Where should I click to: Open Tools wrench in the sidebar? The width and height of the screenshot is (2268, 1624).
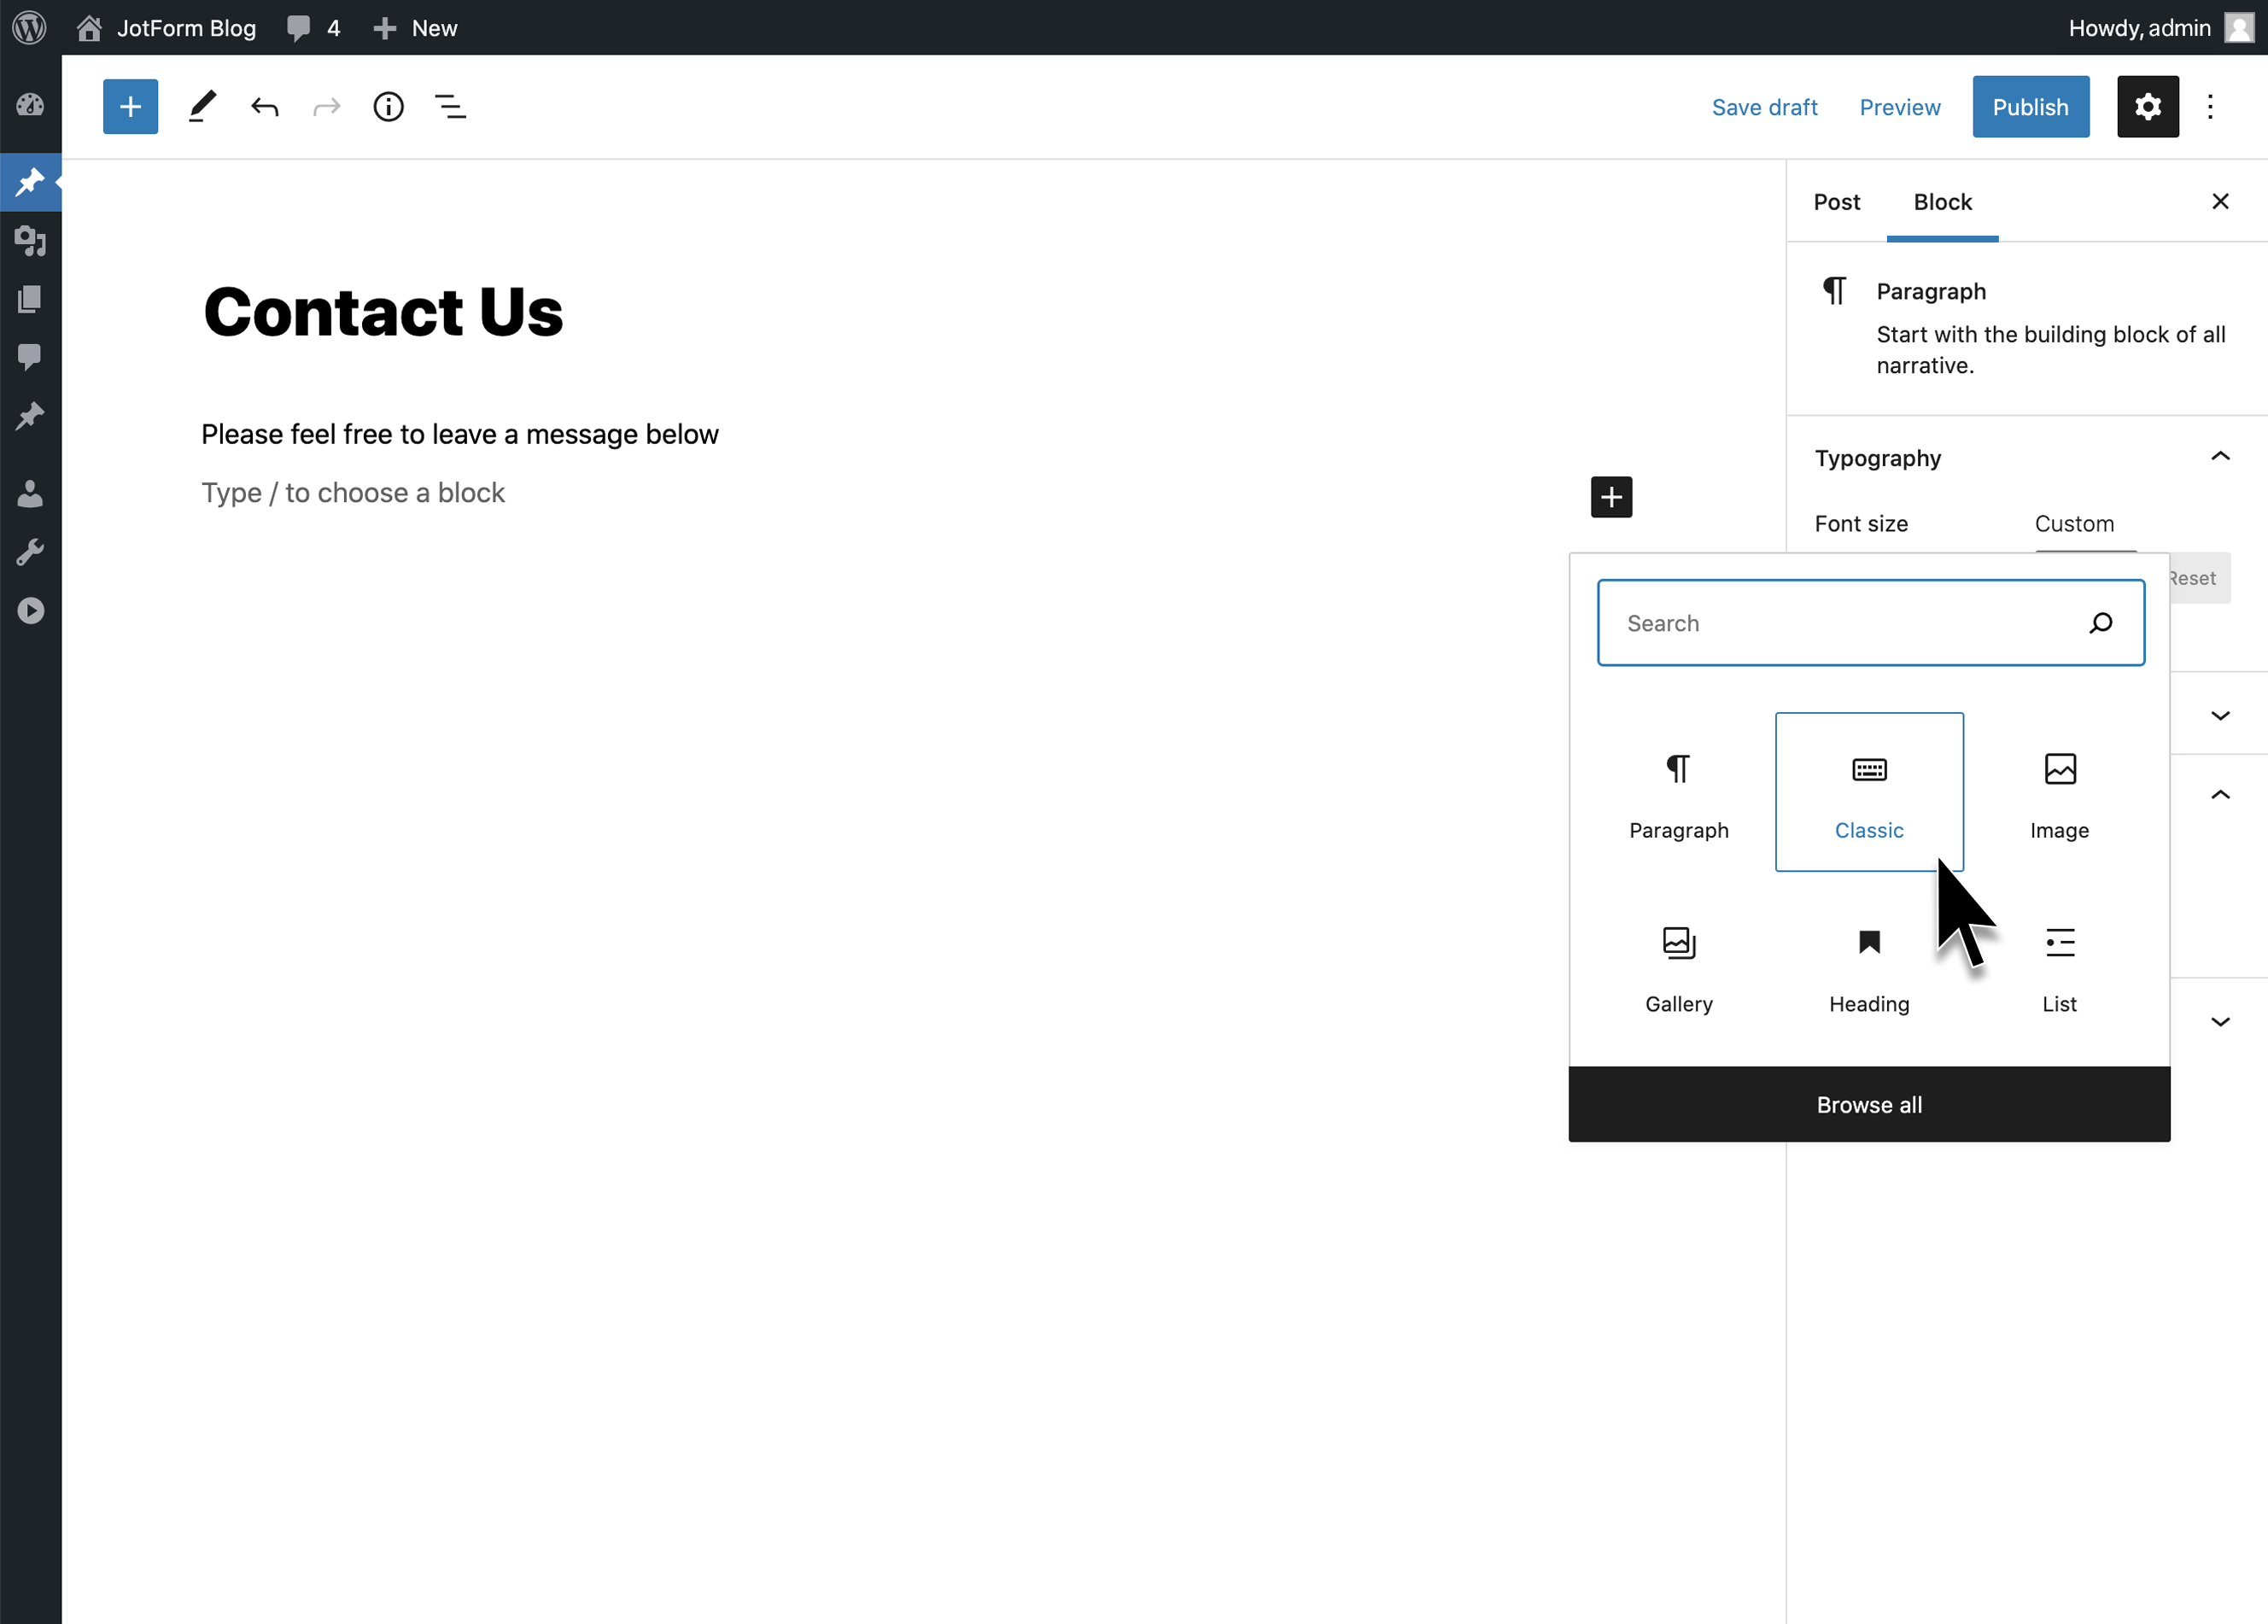tap(30, 552)
